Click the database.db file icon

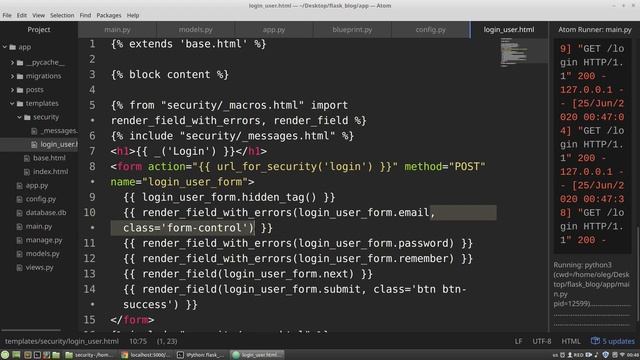click(19, 213)
